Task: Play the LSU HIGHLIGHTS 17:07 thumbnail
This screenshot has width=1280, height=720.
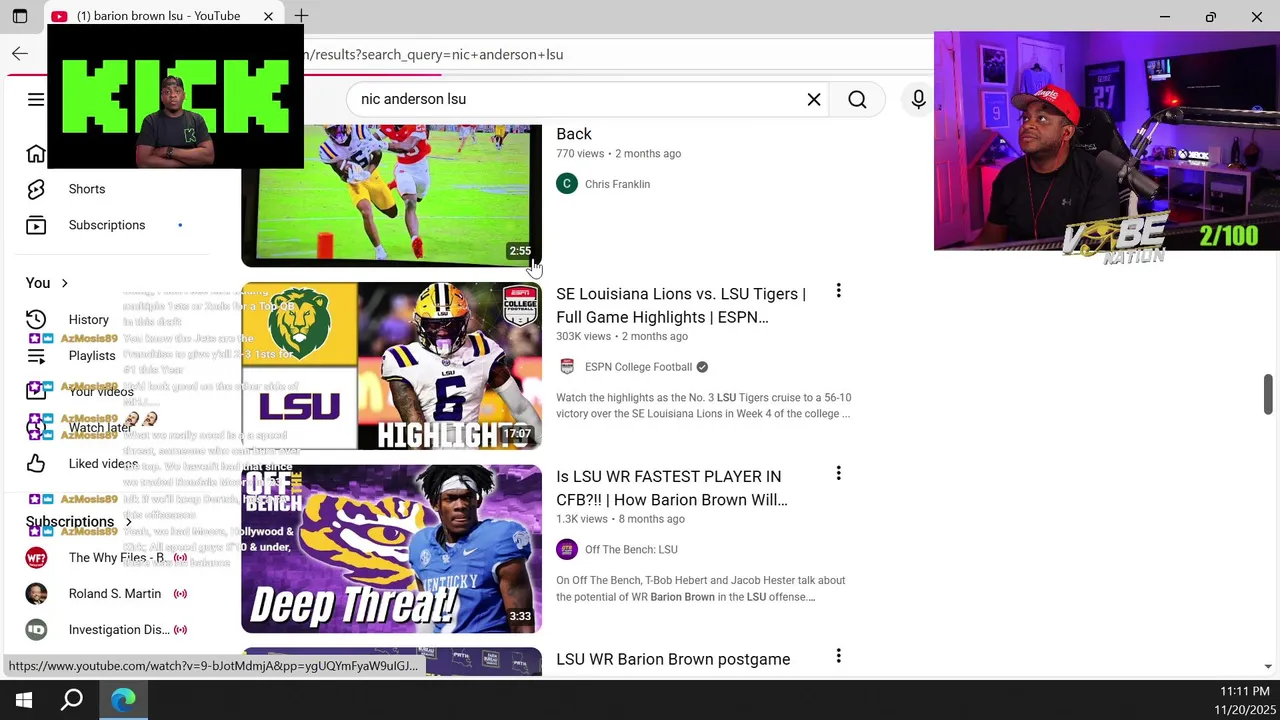Action: (391, 366)
